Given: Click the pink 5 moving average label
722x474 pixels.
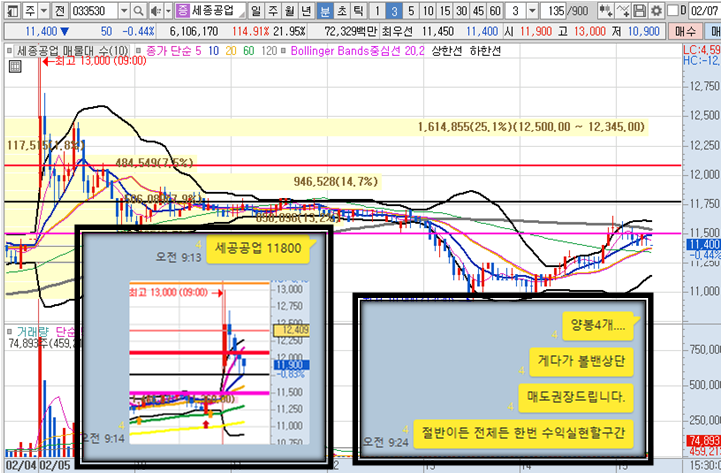Looking at the screenshot, I should (x=198, y=50).
